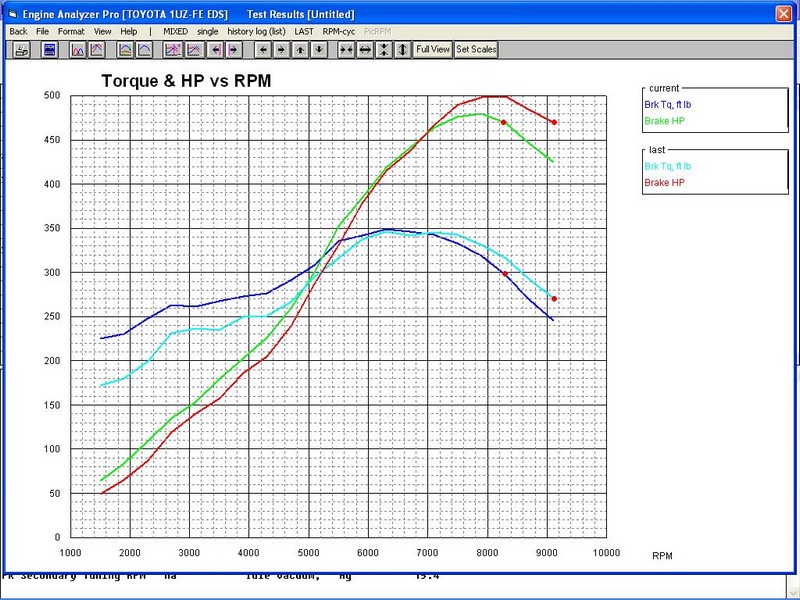Click the printer icon in the toolbar
The image size is (800, 600).
point(21,49)
